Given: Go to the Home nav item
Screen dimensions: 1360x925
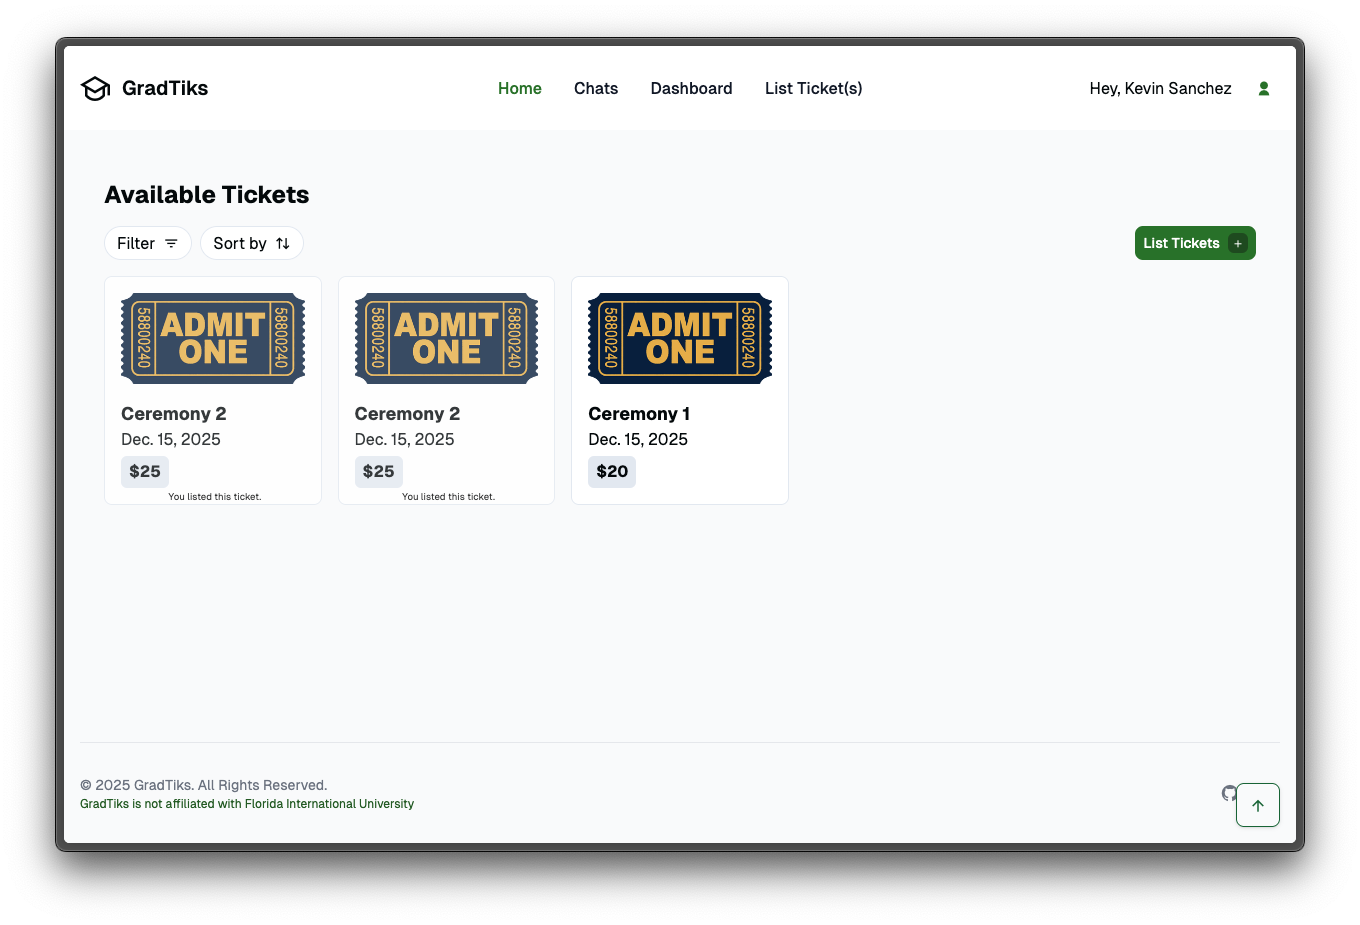Looking at the screenshot, I should 519,89.
